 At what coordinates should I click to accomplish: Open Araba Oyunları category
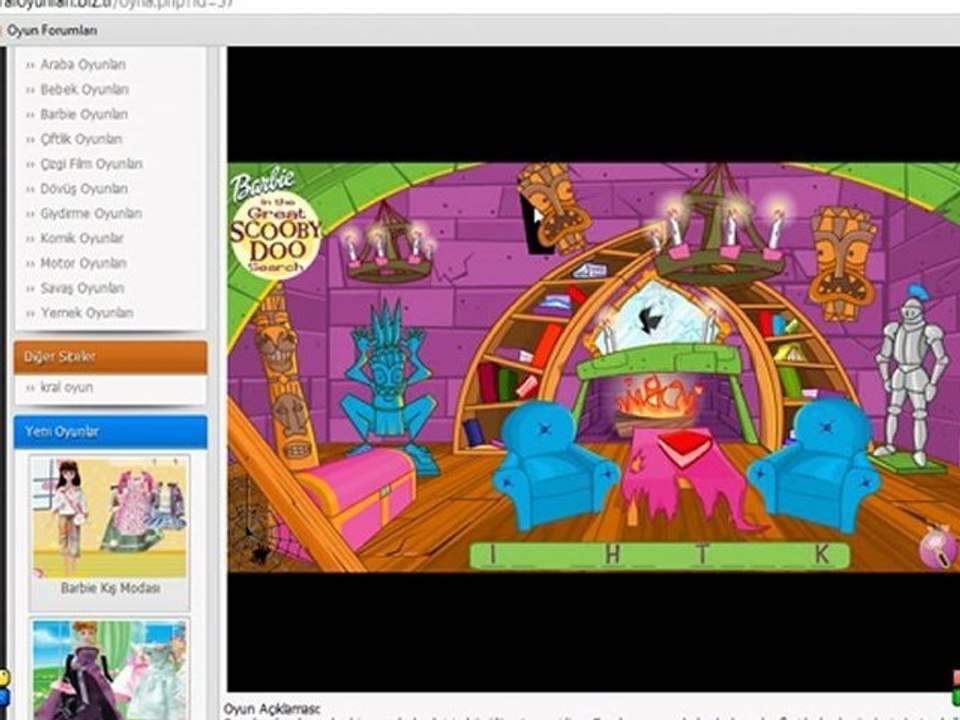pyautogui.click(x=83, y=64)
